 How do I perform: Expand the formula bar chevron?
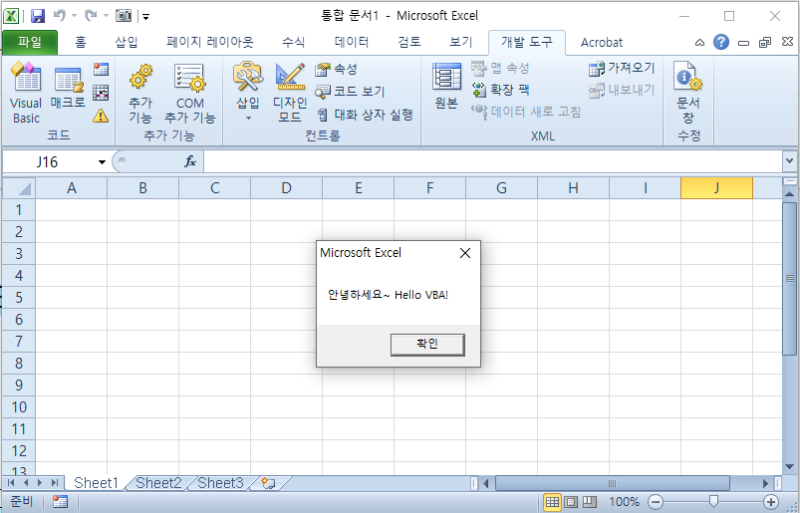coord(789,161)
